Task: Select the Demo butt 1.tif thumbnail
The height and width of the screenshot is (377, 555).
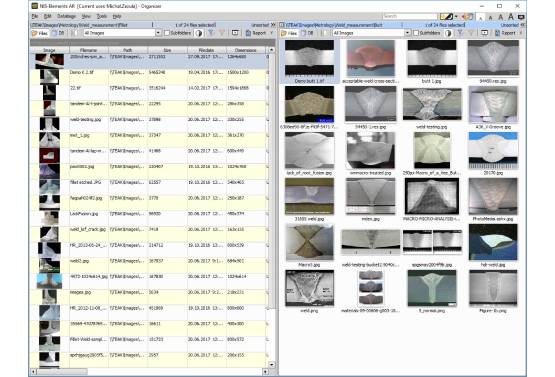Action: click(x=309, y=61)
